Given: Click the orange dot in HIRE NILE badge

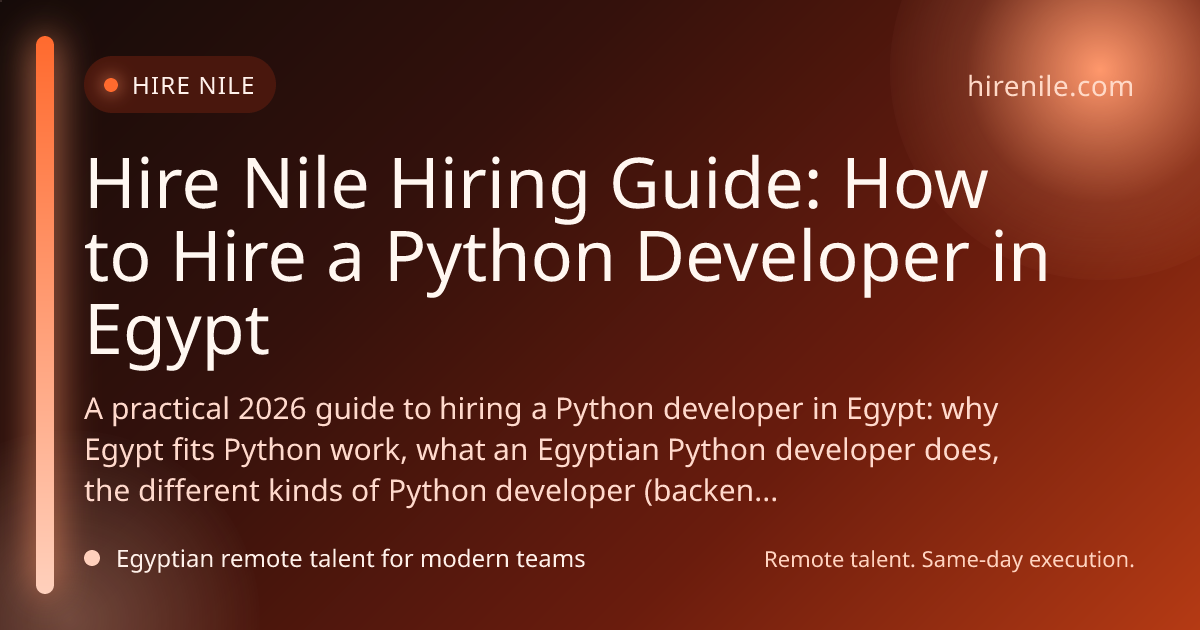Looking at the screenshot, I should coord(111,85).
